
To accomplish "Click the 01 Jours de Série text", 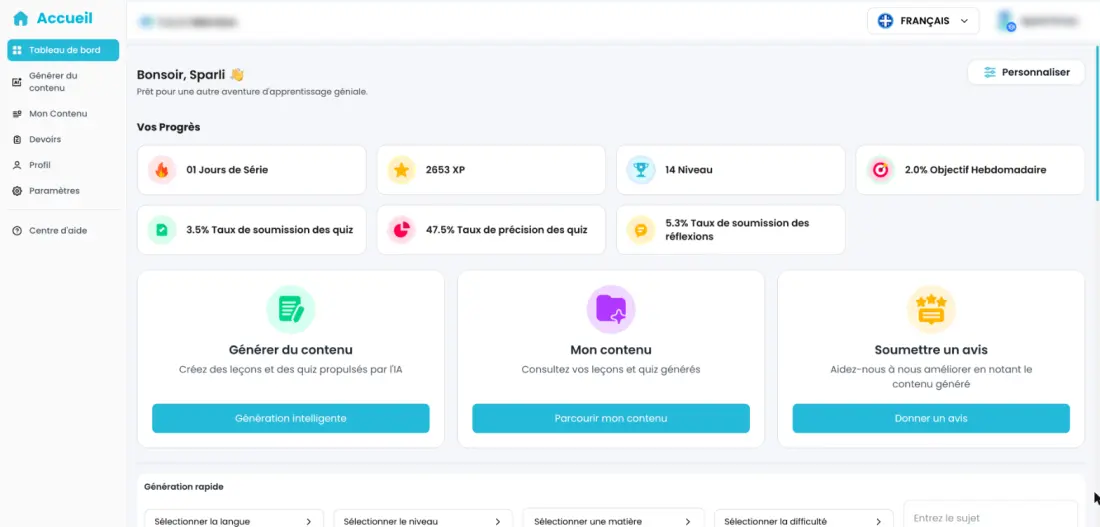I will [227, 170].
